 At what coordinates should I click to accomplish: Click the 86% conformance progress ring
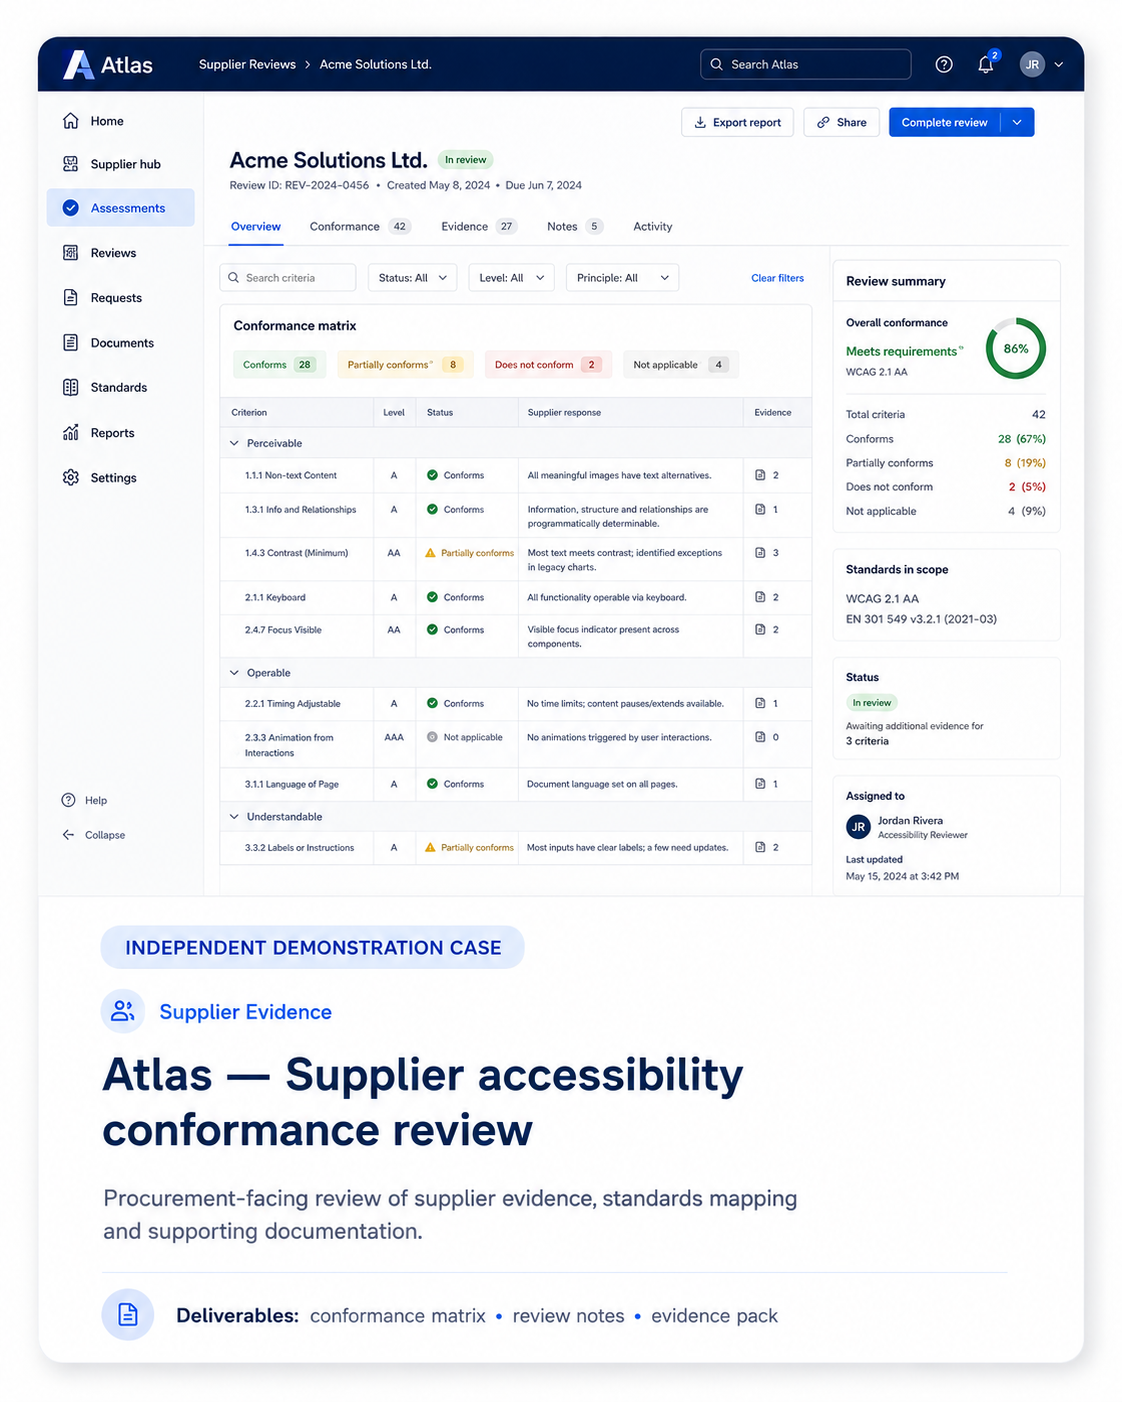tap(1016, 349)
